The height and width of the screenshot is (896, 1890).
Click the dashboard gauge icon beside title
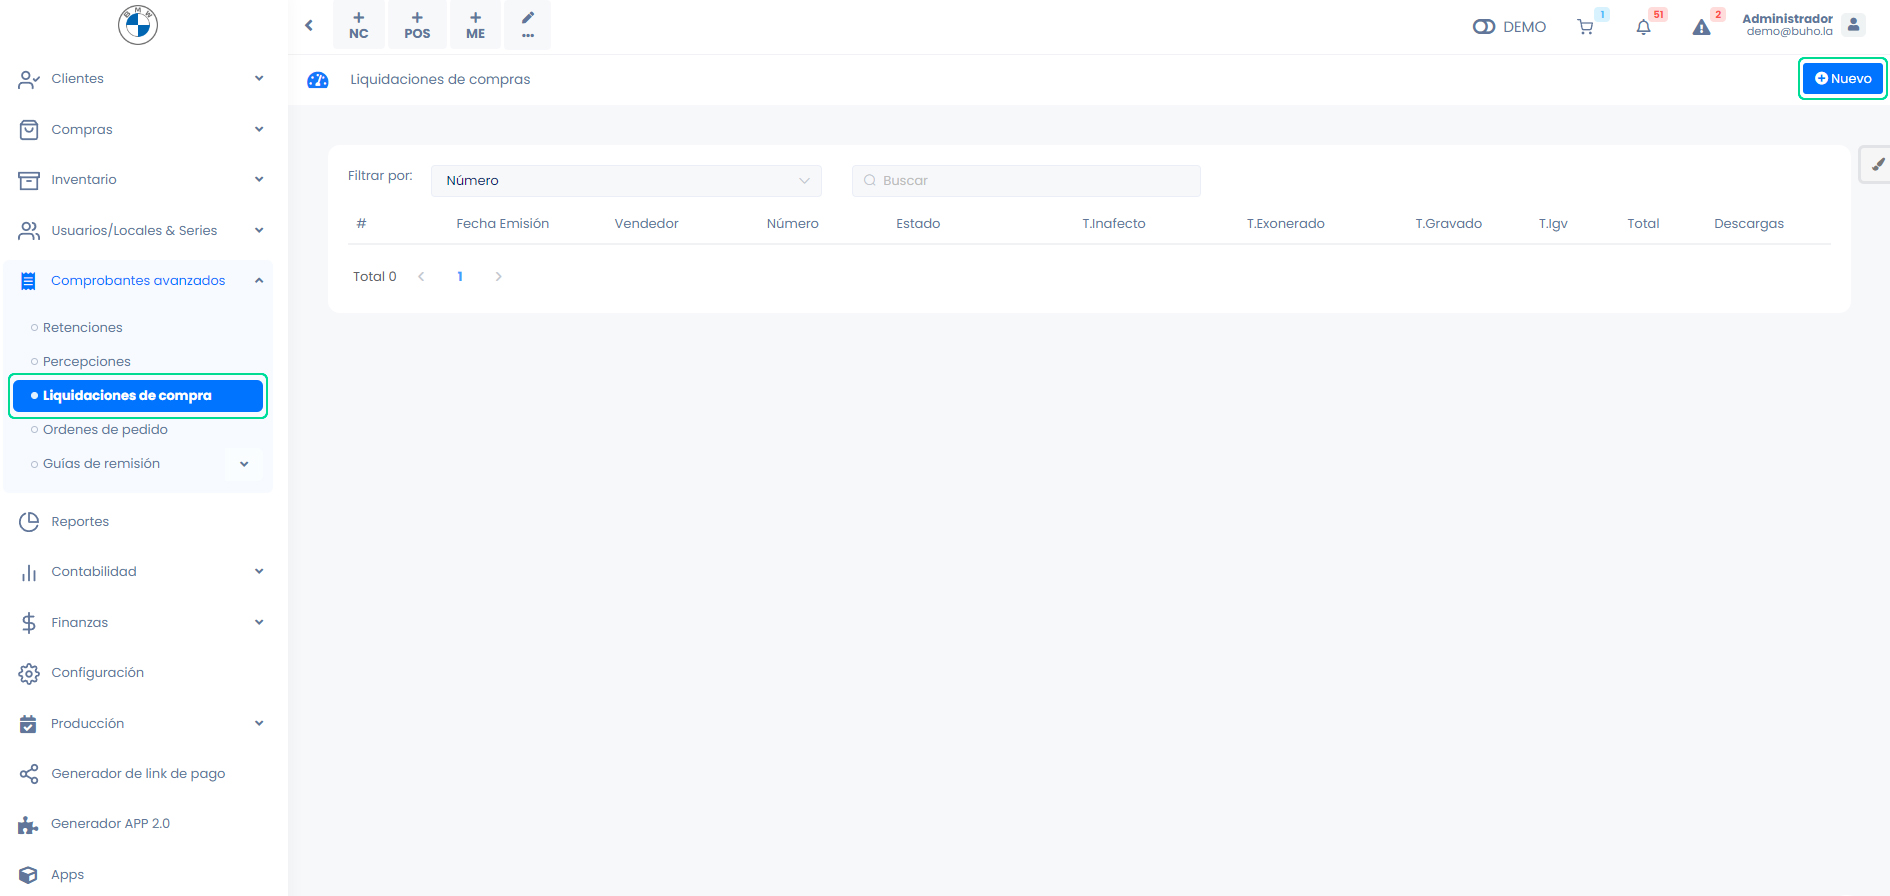point(318,80)
